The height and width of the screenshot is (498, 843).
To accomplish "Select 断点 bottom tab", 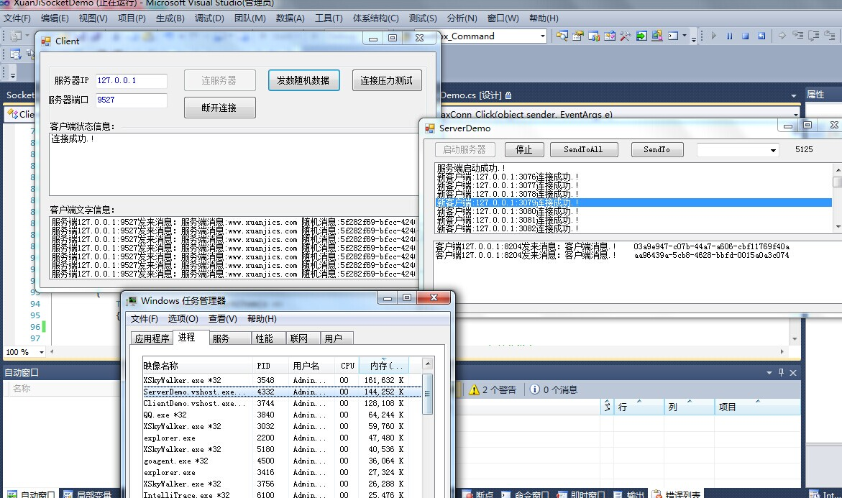I will (x=478, y=494).
